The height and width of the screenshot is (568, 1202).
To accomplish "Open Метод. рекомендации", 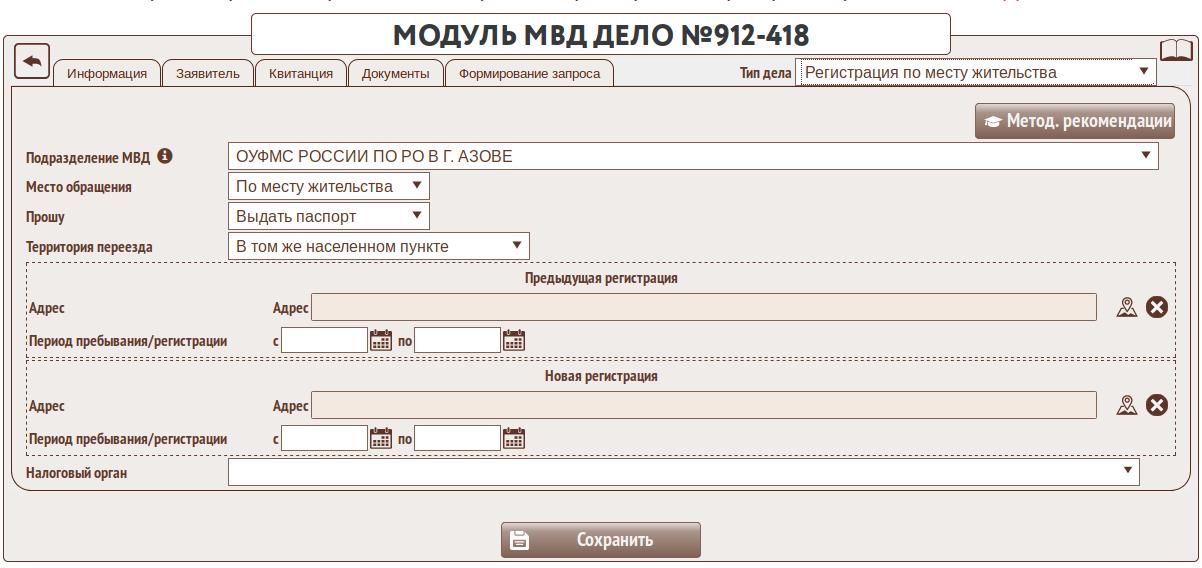I will [x=1075, y=121].
